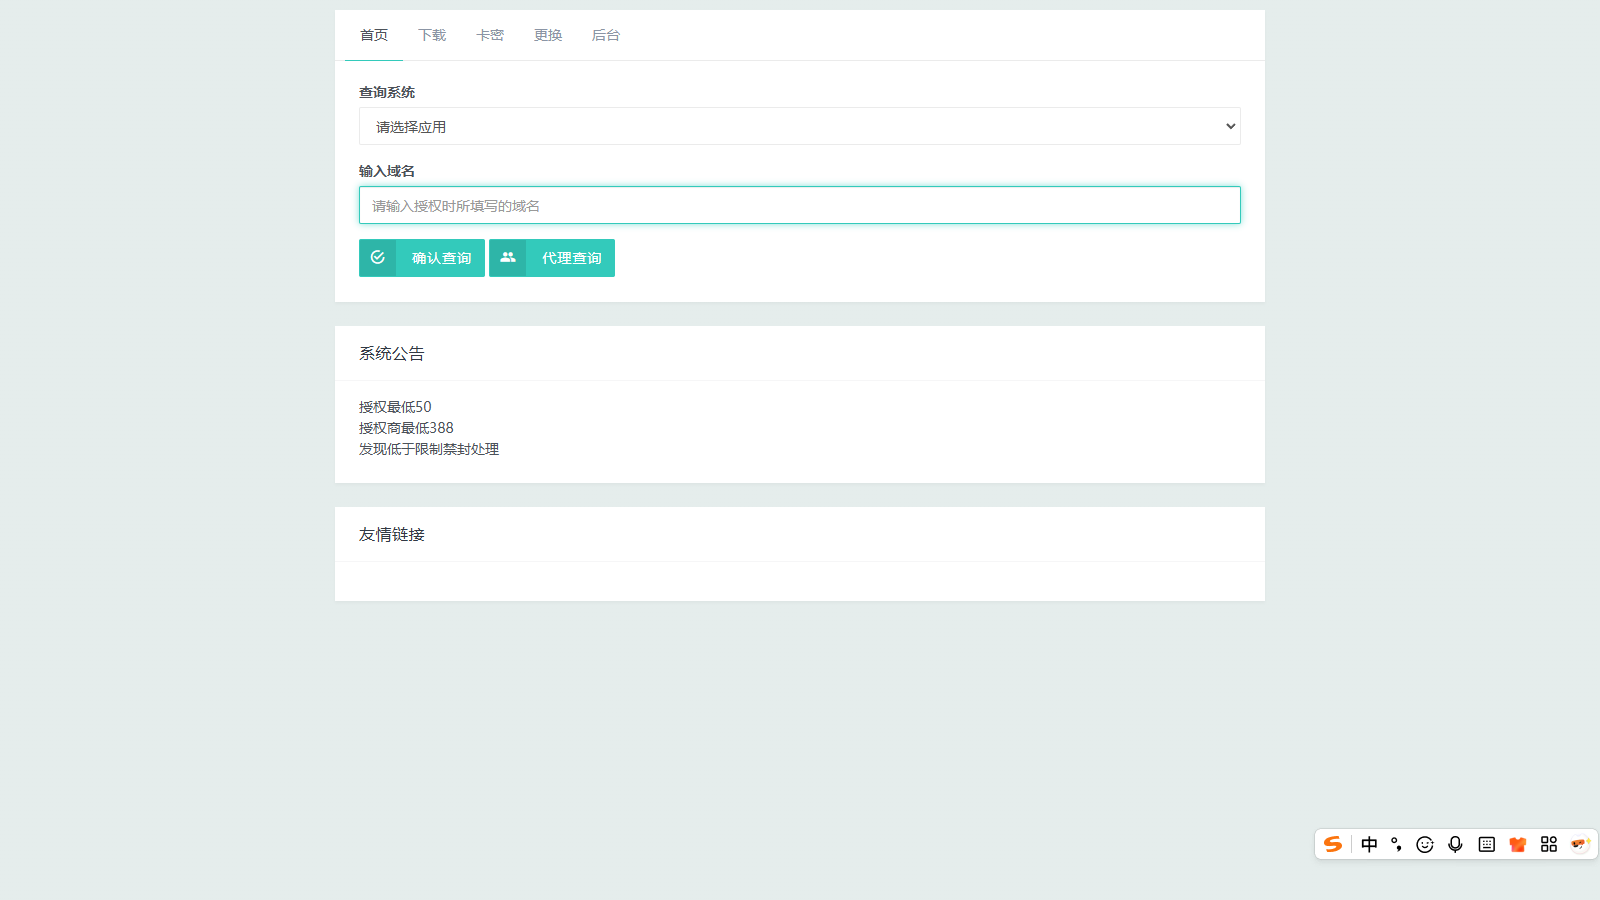Return to the 首页 tab
Image resolution: width=1600 pixels, height=900 pixels.
373,34
